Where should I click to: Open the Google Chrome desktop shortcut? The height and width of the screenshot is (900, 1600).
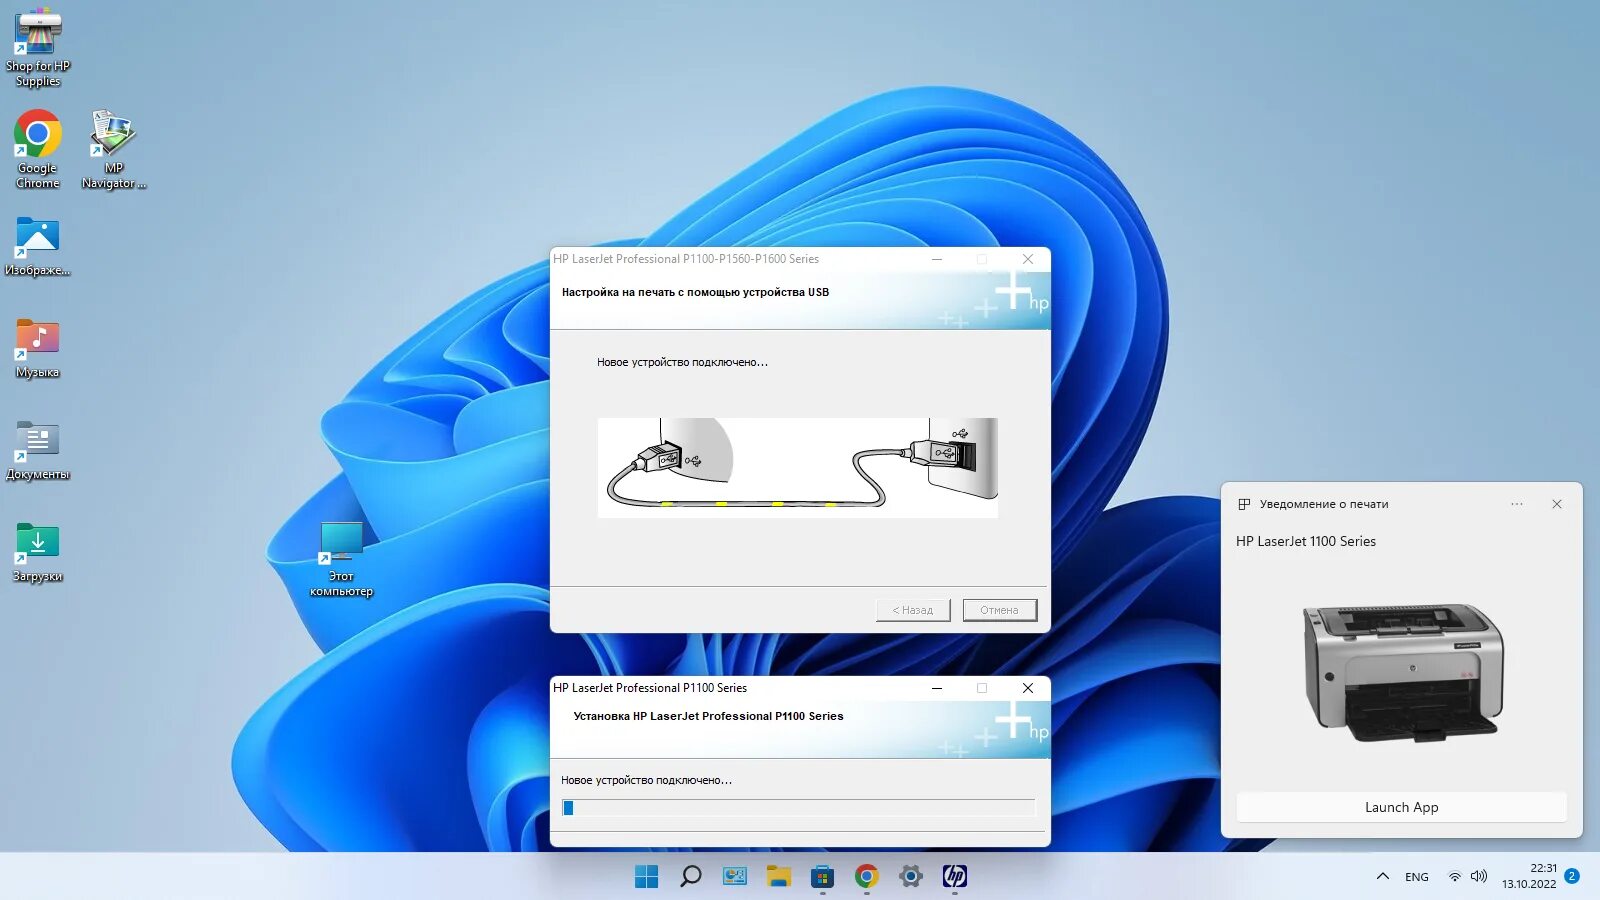coord(38,149)
